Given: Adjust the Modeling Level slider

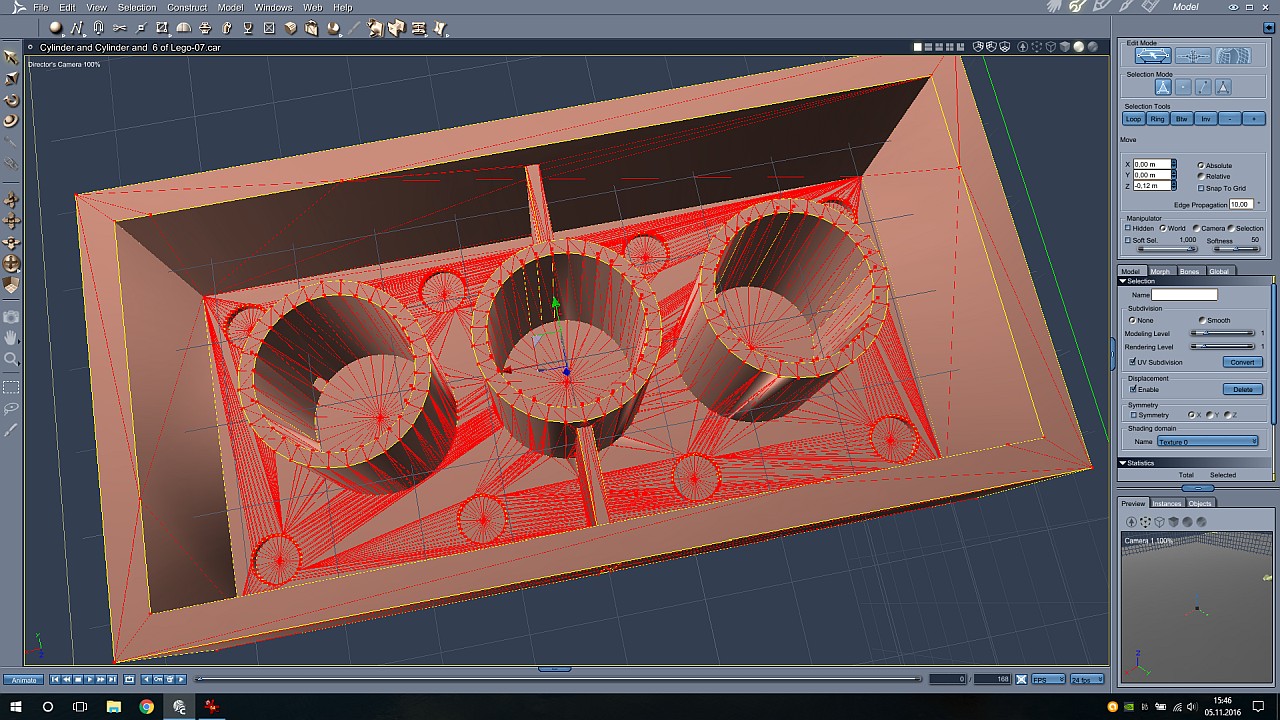Looking at the screenshot, I should coord(1222,333).
